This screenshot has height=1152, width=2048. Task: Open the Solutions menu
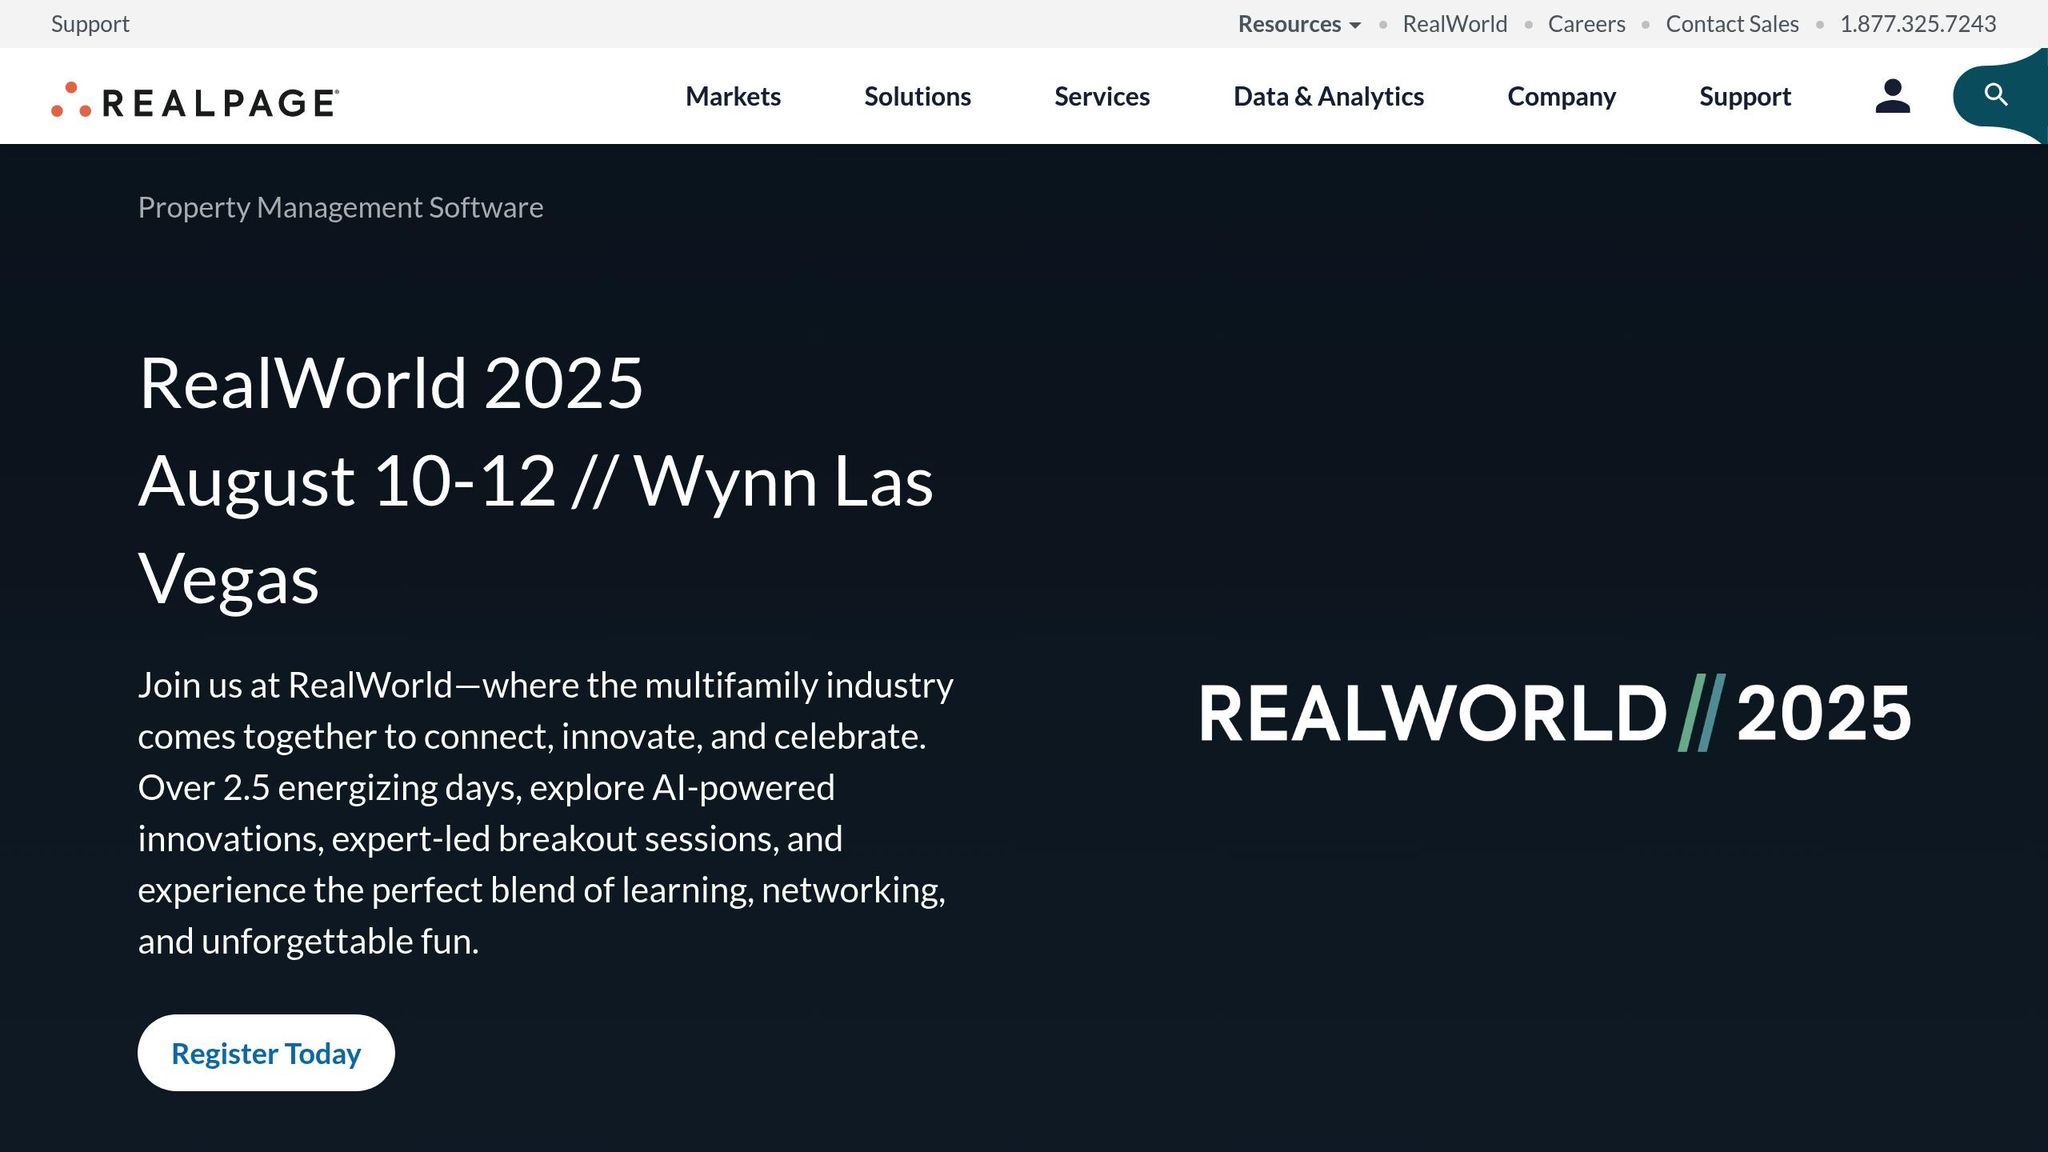pyautogui.click(x=917, y=96)
